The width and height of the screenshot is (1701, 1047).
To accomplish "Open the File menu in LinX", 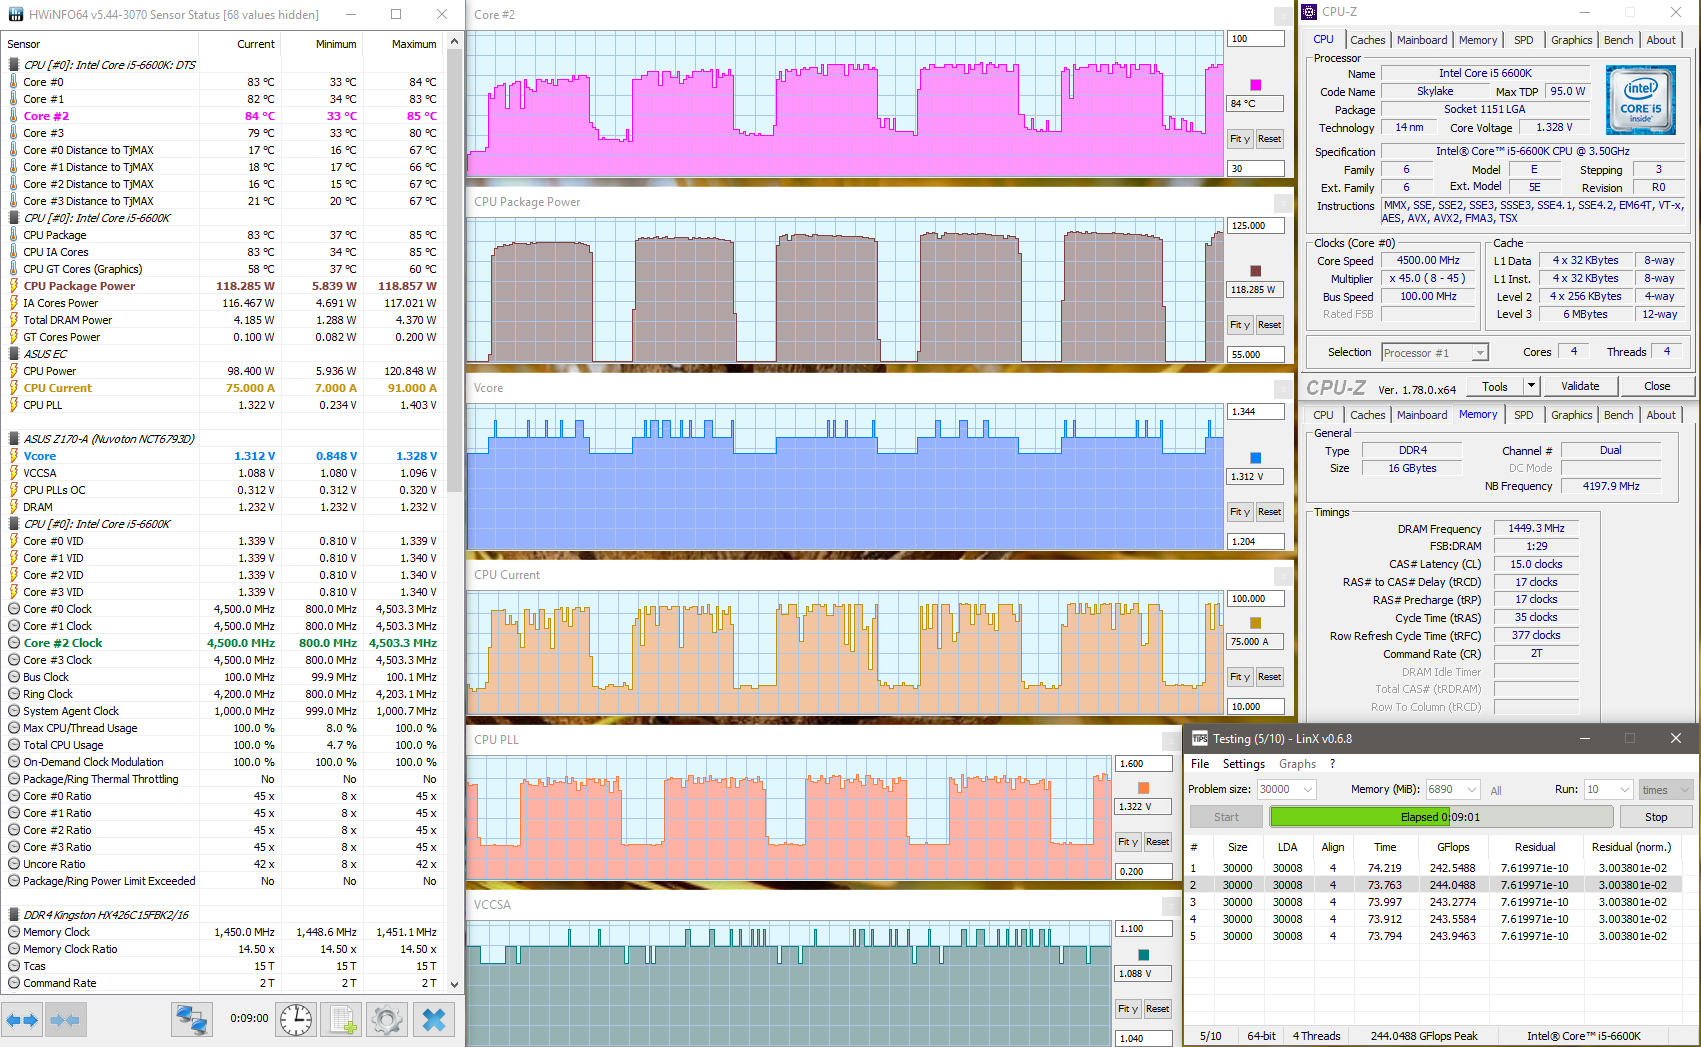I will tap(1200, 764).
